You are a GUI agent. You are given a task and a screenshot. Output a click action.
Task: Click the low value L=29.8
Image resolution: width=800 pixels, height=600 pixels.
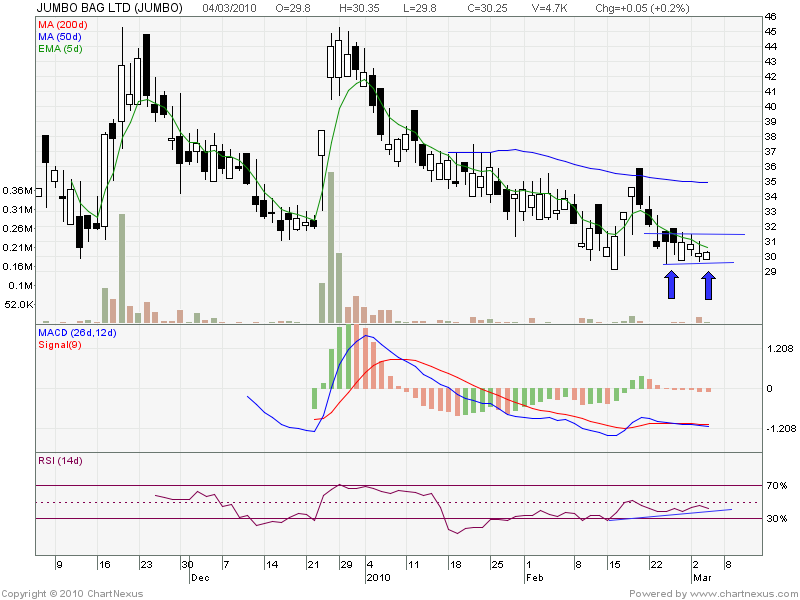click(x=420, y=8)
